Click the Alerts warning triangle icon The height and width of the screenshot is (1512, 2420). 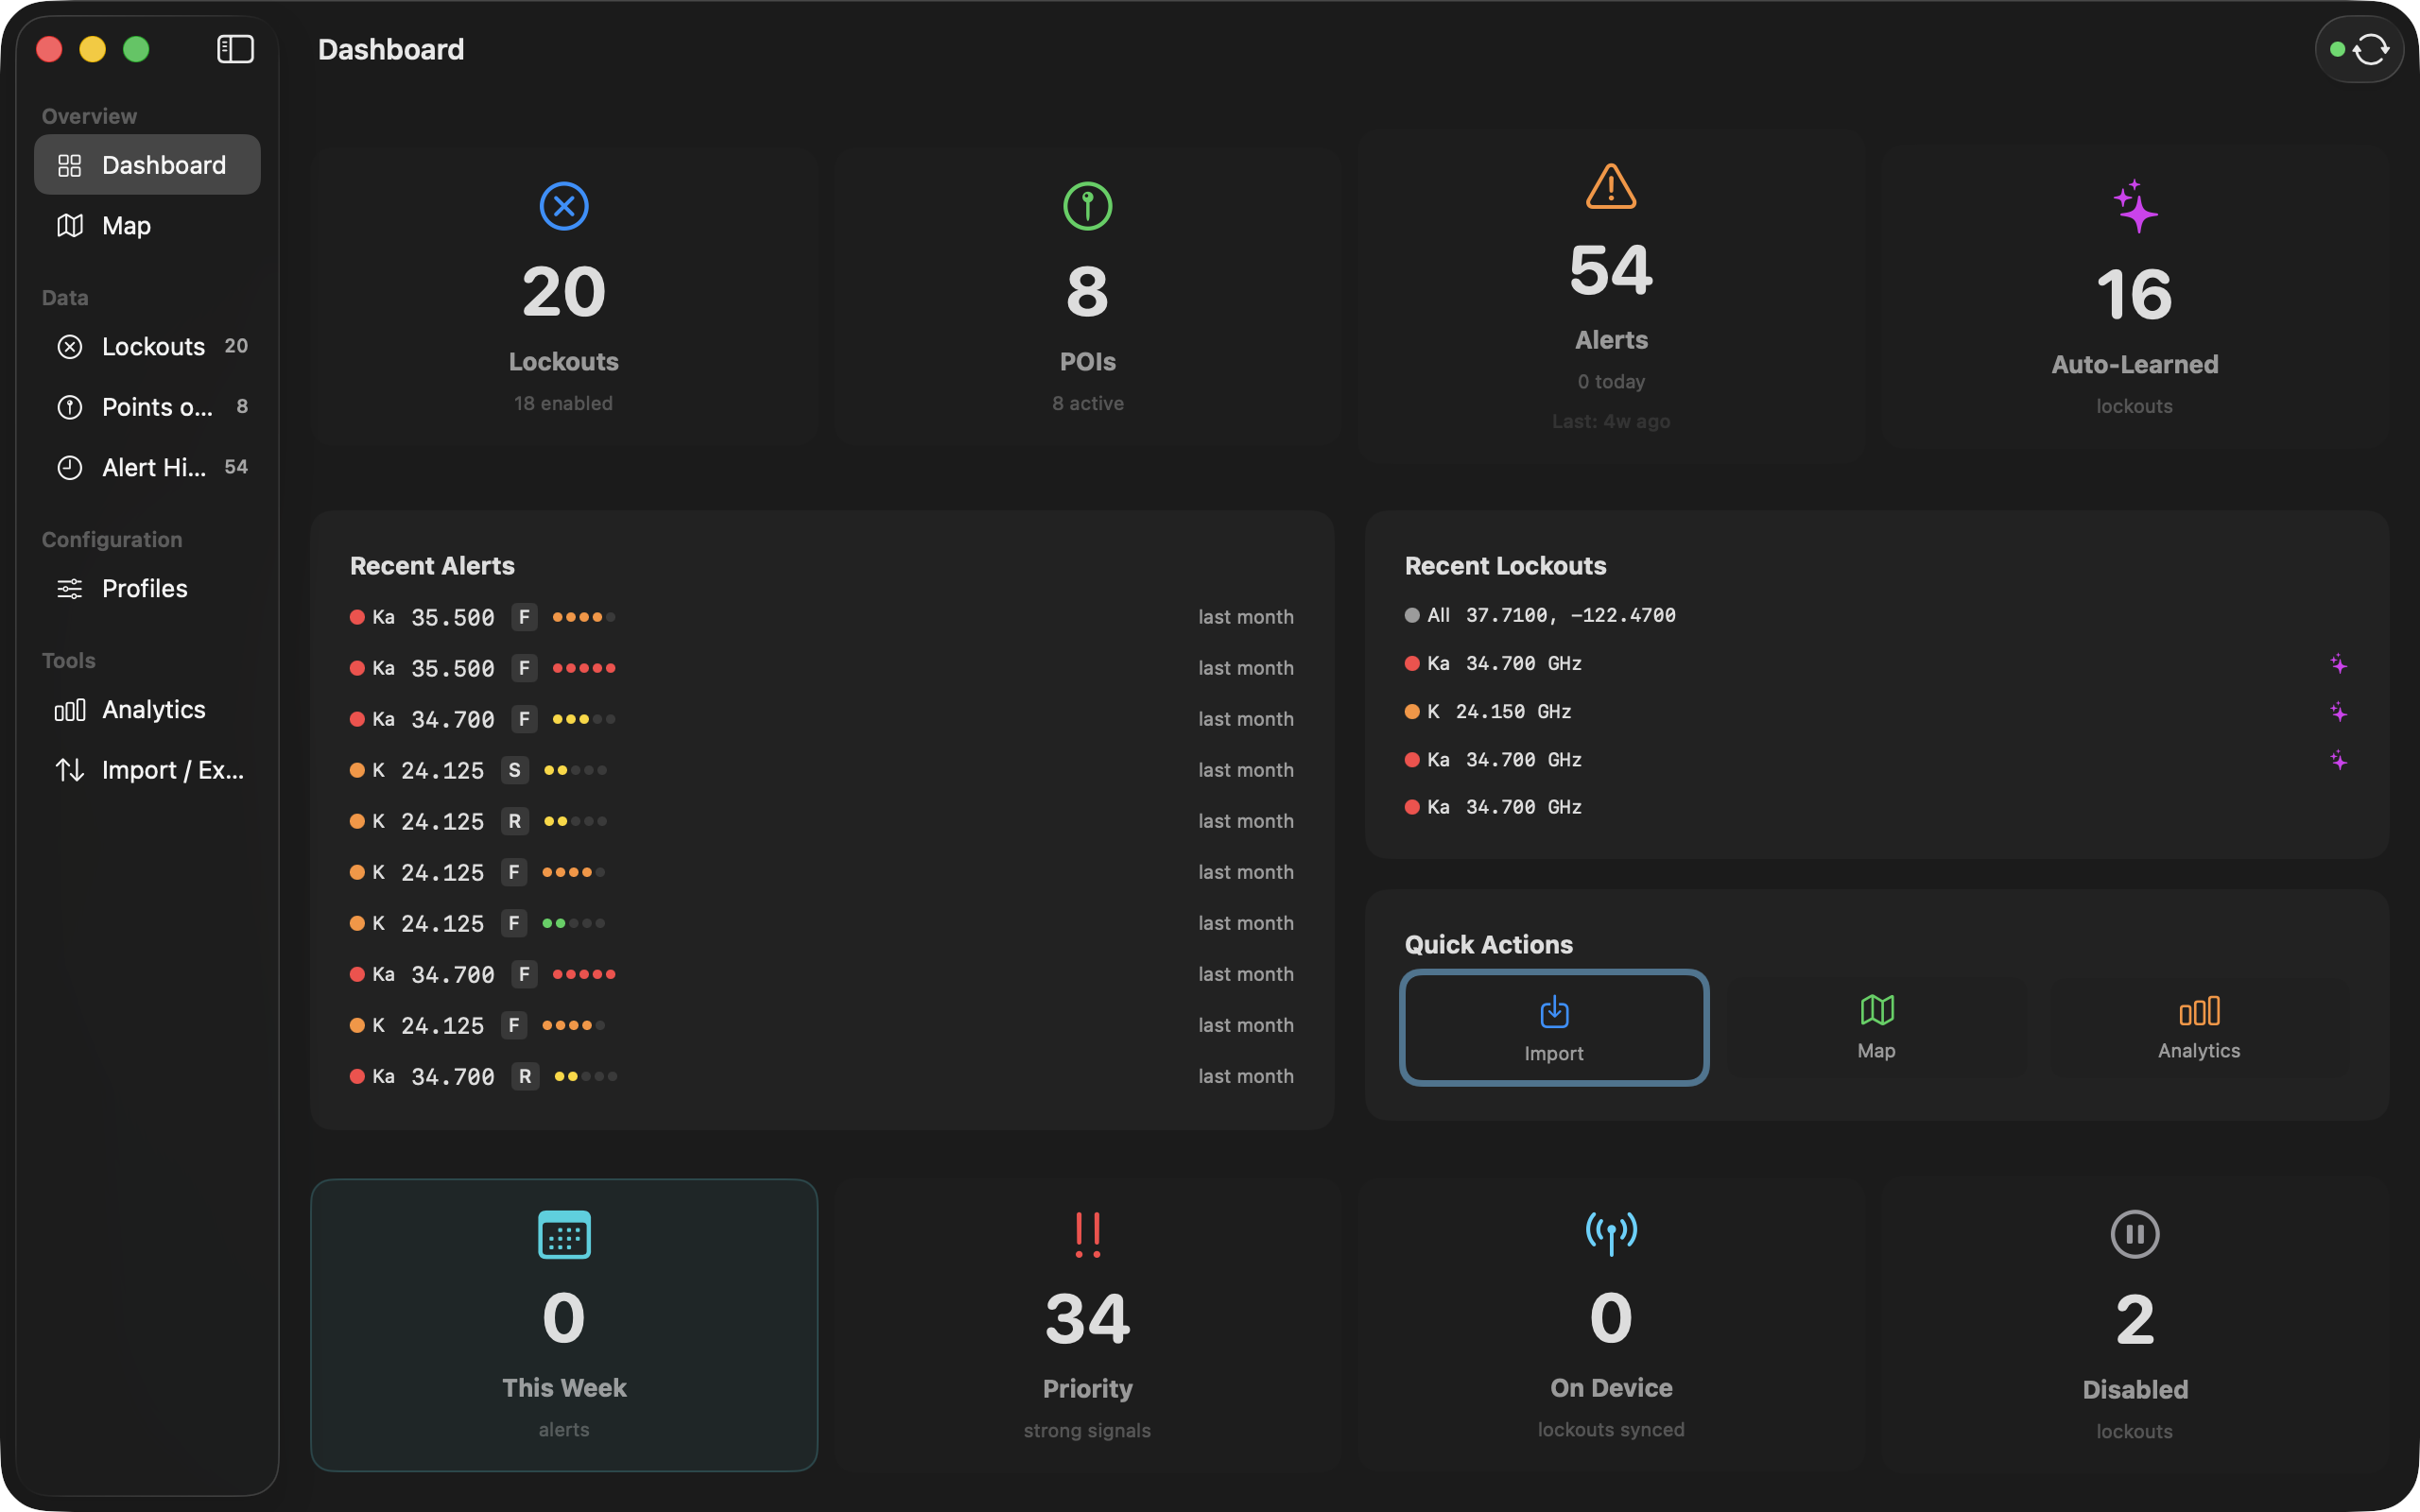(1610, 186)
